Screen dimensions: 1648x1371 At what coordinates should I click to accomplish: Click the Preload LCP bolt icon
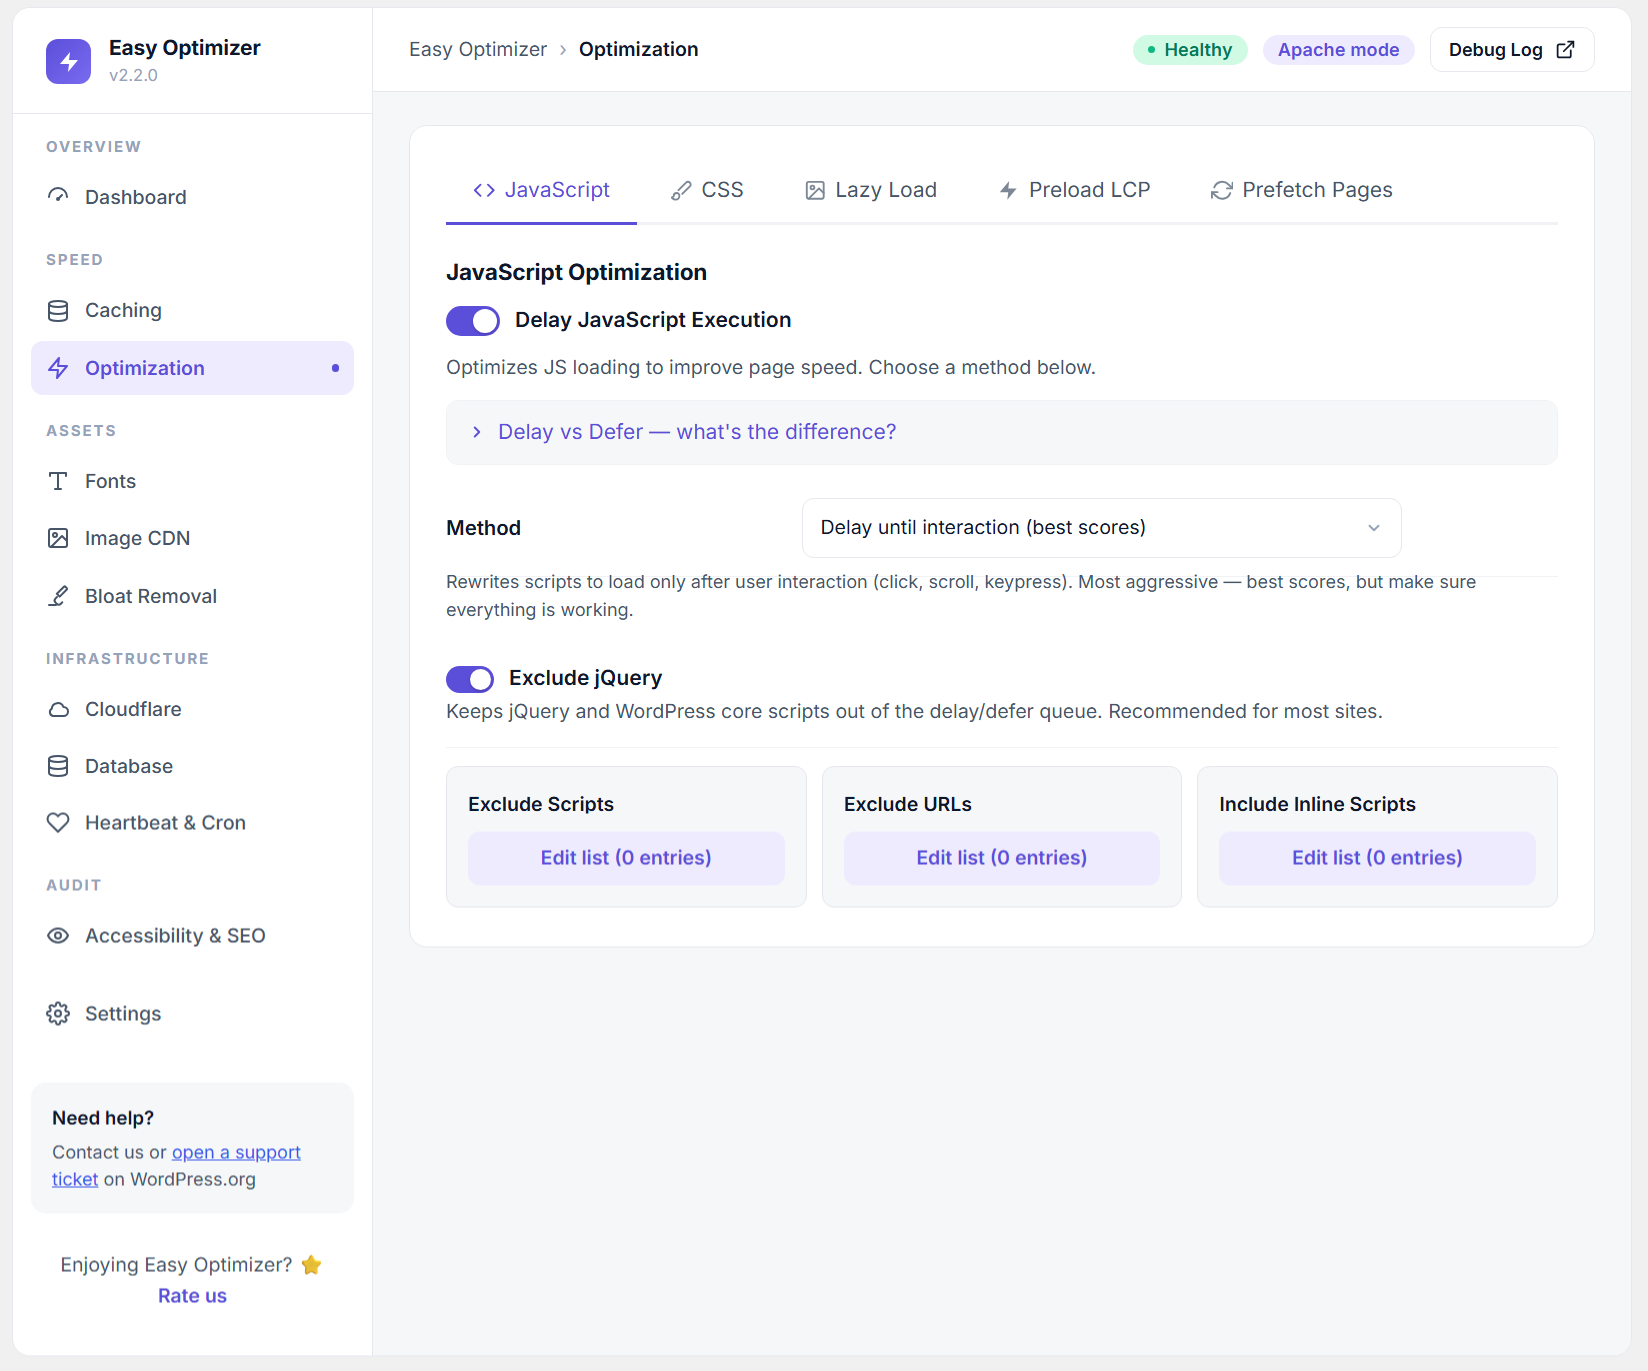(1008, 190)
